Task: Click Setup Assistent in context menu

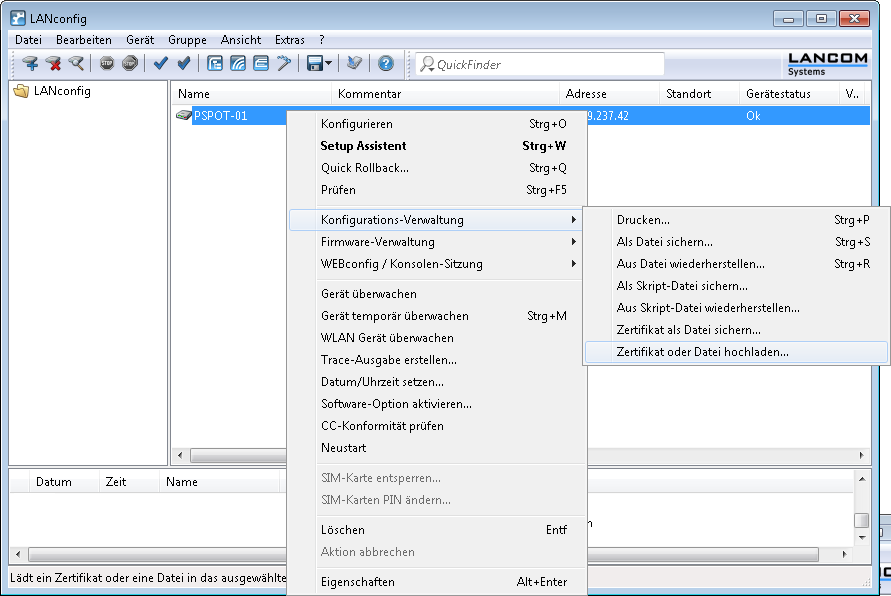Action: pos(363,146)
